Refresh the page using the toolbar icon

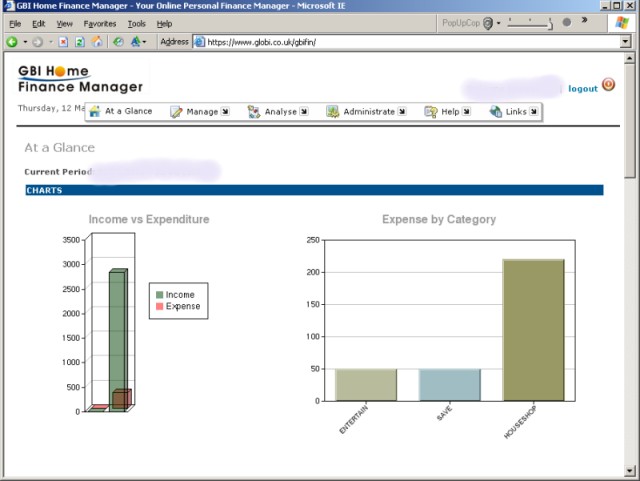80,42
